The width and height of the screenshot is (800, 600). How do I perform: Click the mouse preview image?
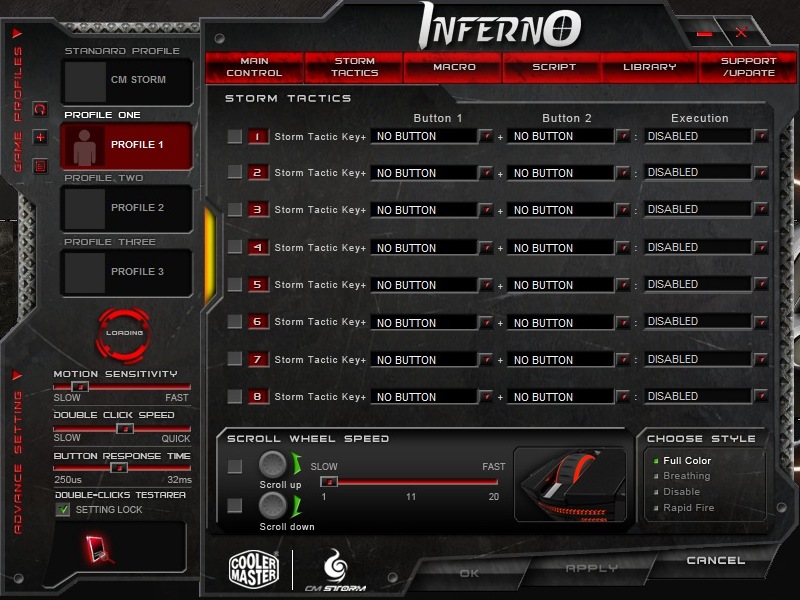point(570,484)
